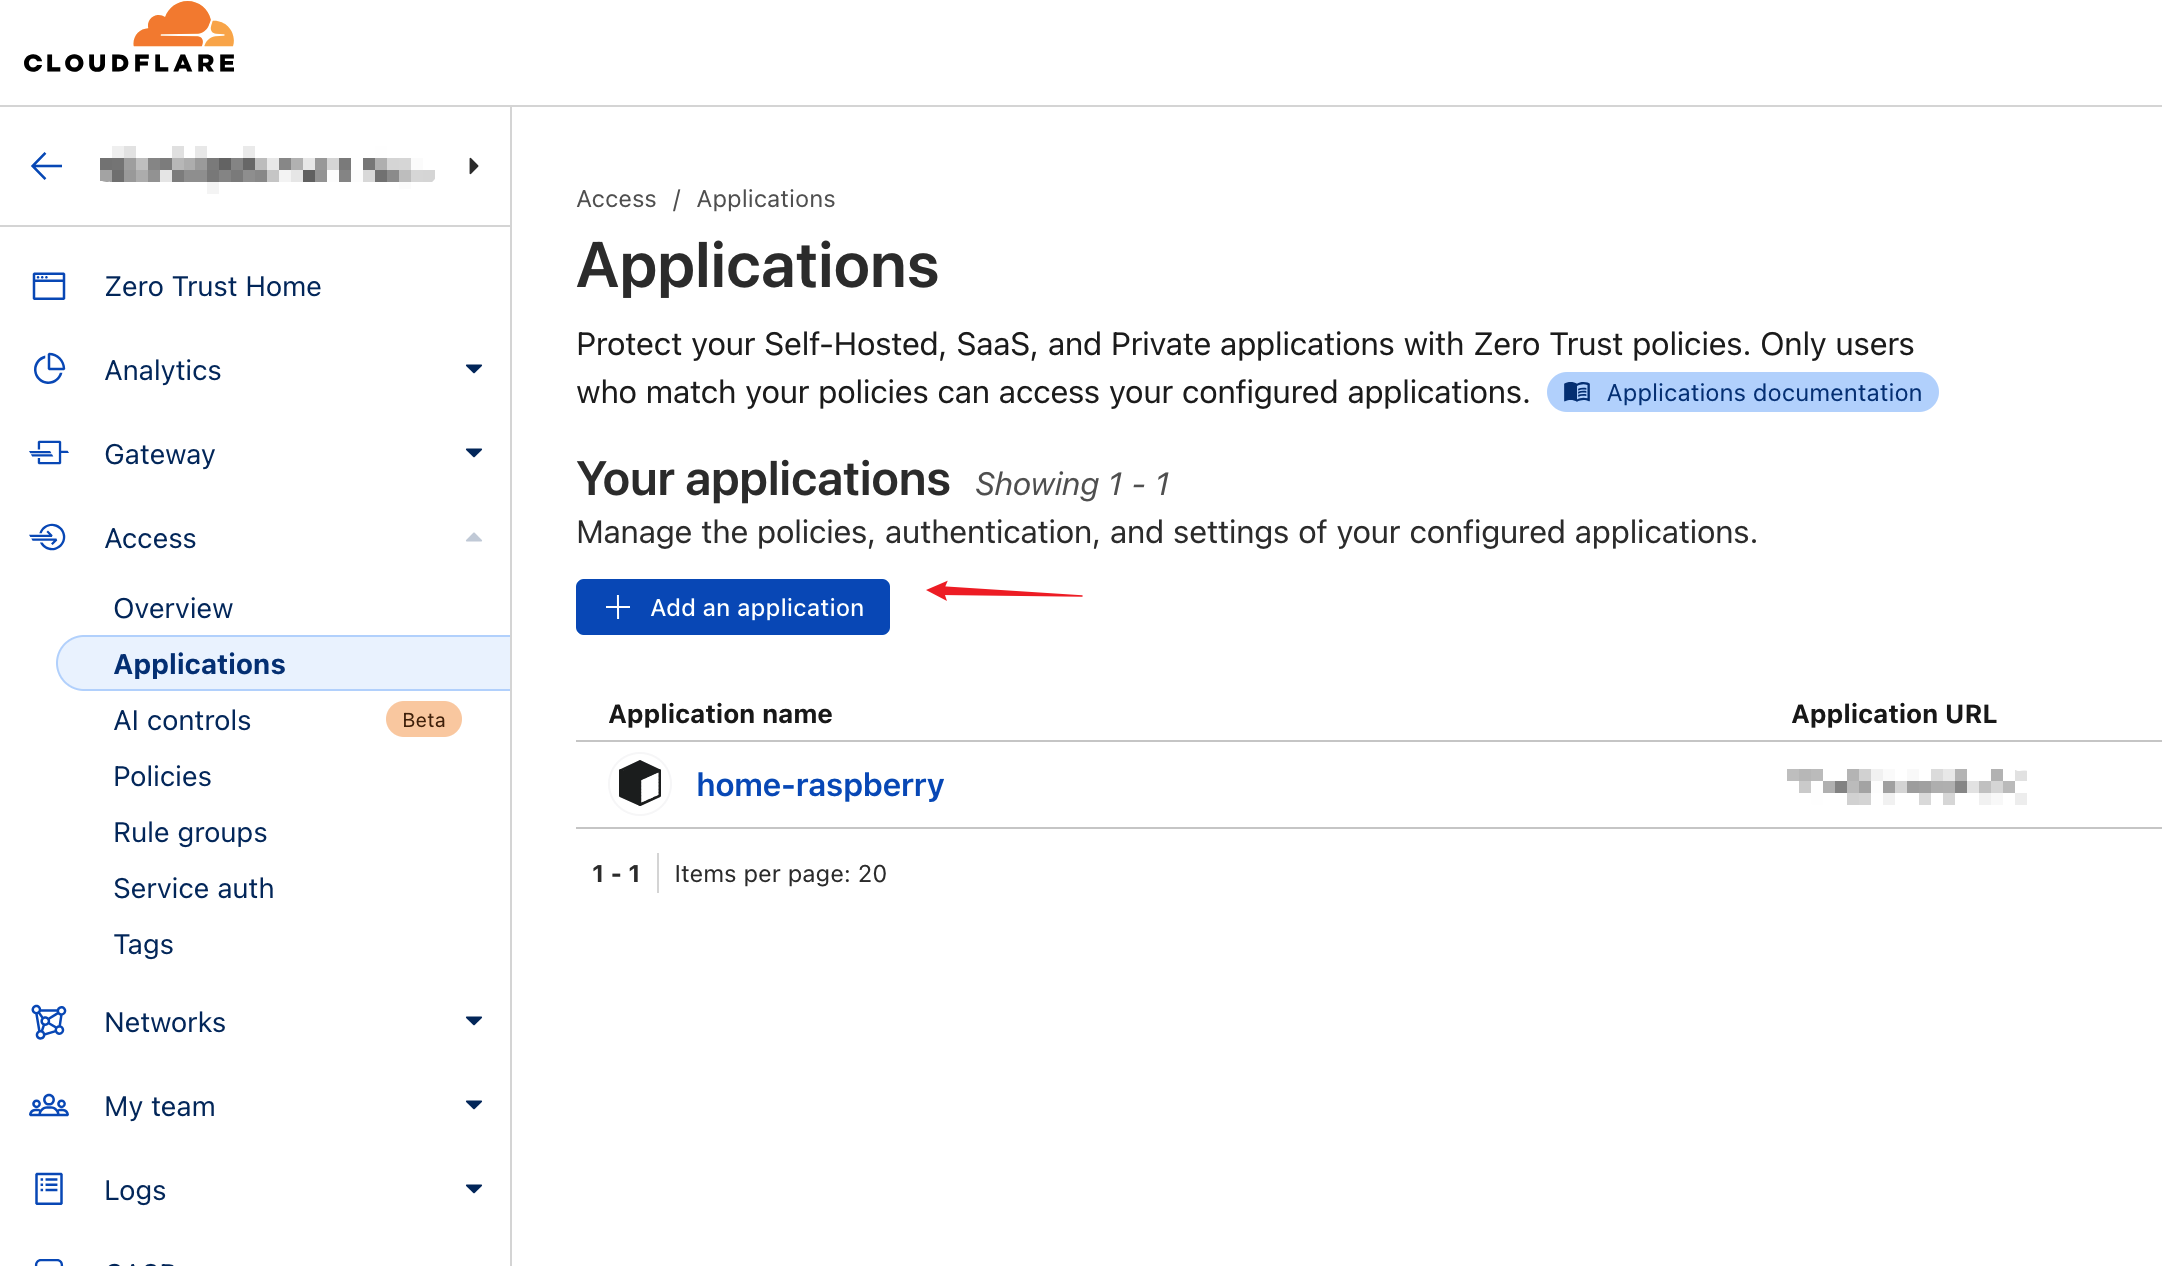Expand the Gateway section caret

pos(474,453)
